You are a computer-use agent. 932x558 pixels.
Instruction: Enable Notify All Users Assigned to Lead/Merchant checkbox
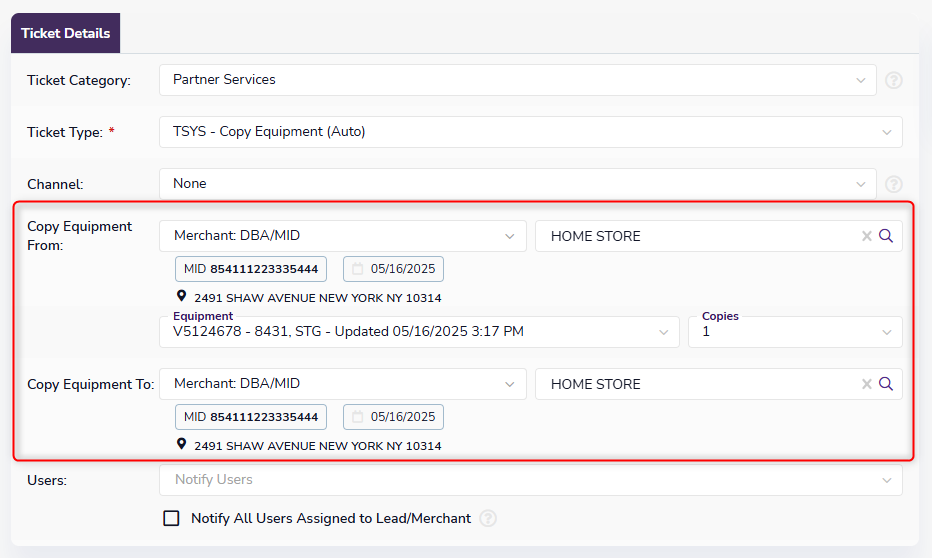[x=171, y=518]
